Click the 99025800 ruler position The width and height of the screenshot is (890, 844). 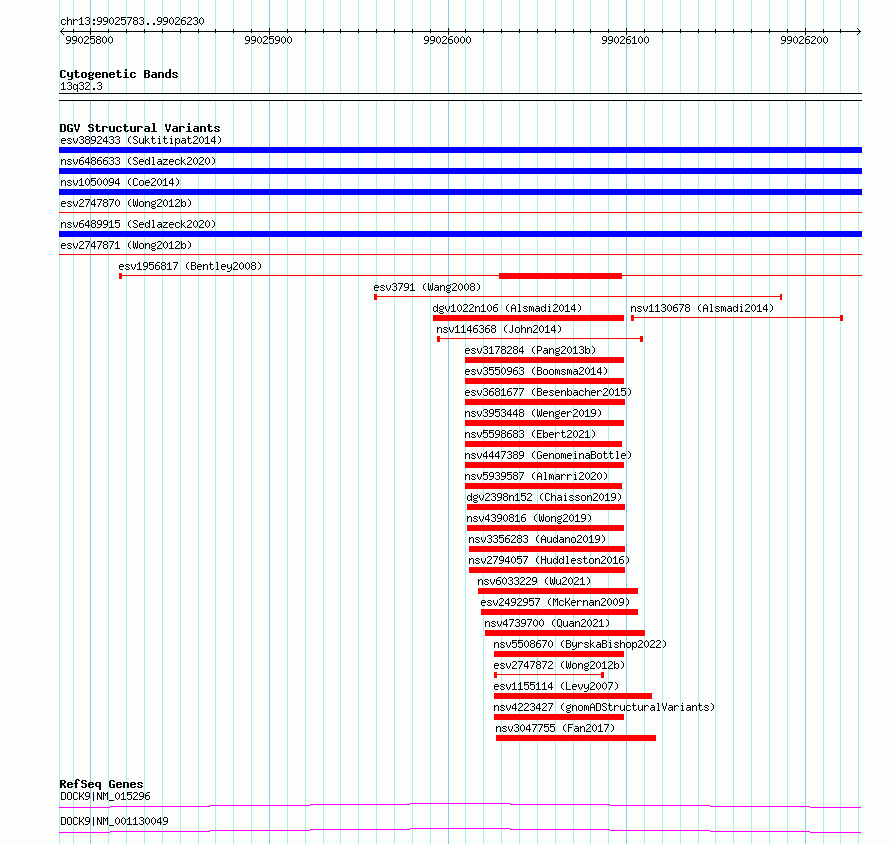[x=89, y=40]
